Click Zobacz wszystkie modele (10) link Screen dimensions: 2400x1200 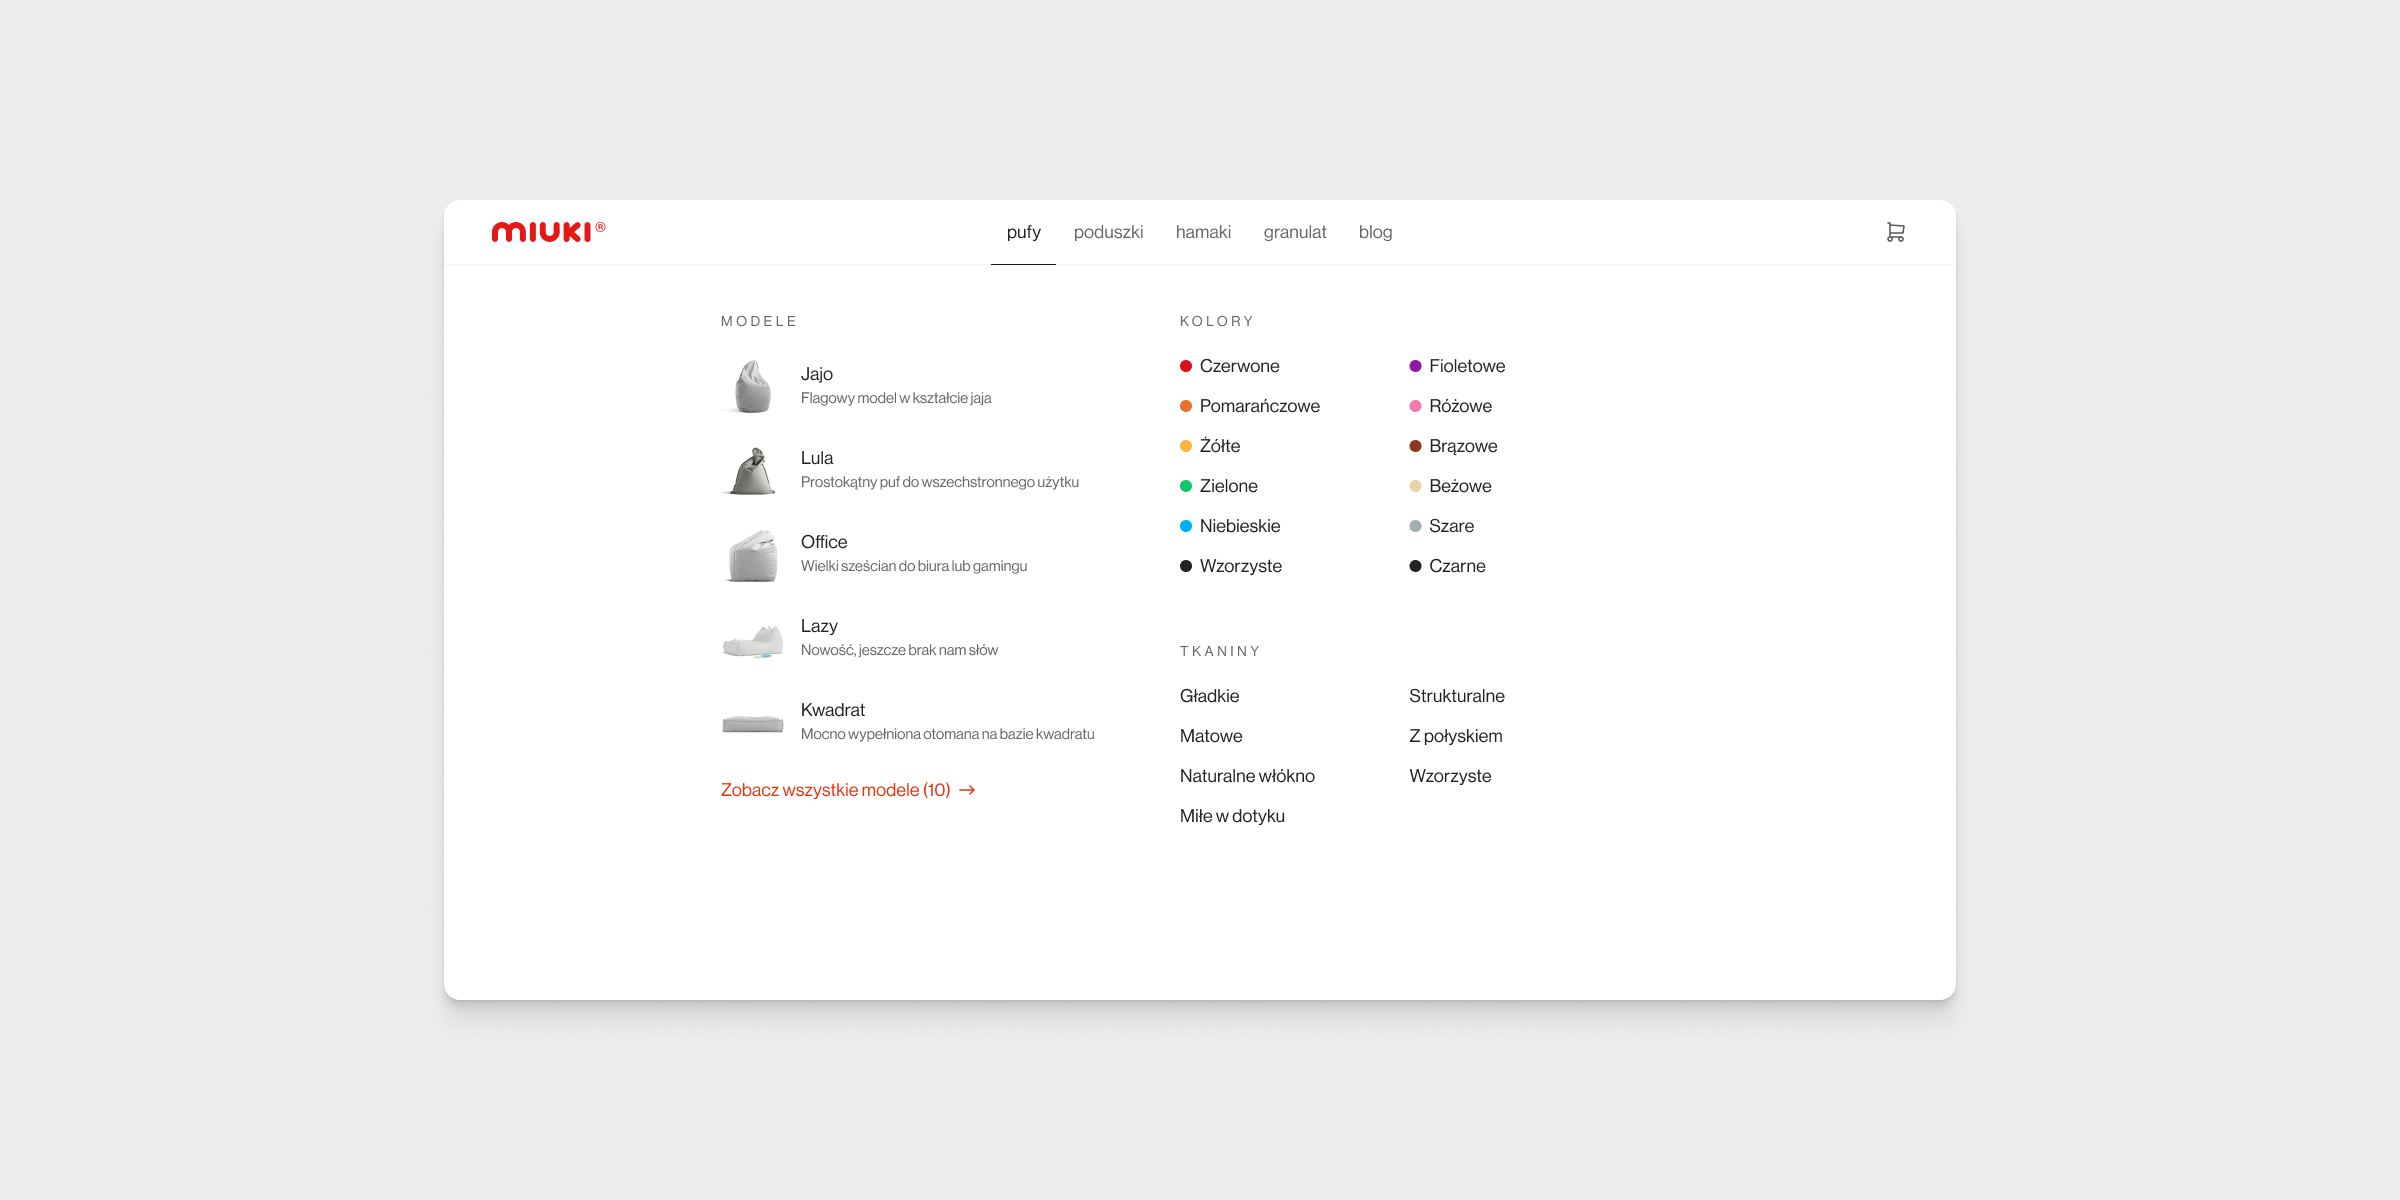pos(848,790)
